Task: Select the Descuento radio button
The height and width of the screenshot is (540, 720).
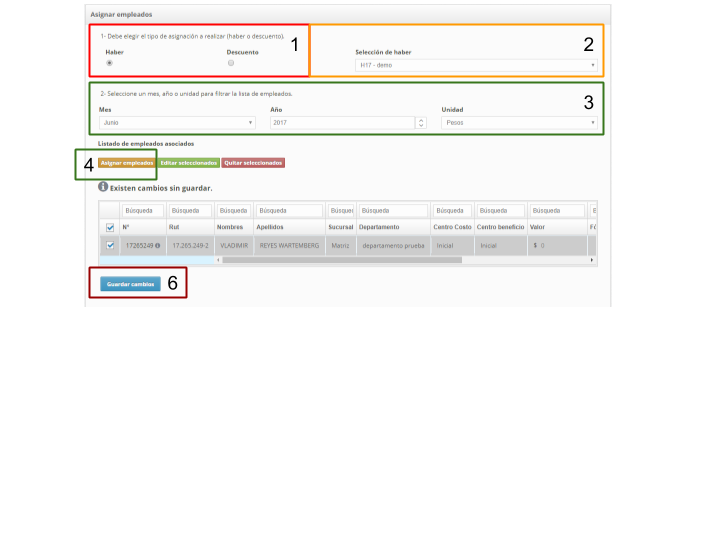Action: [x=231, y=63]
